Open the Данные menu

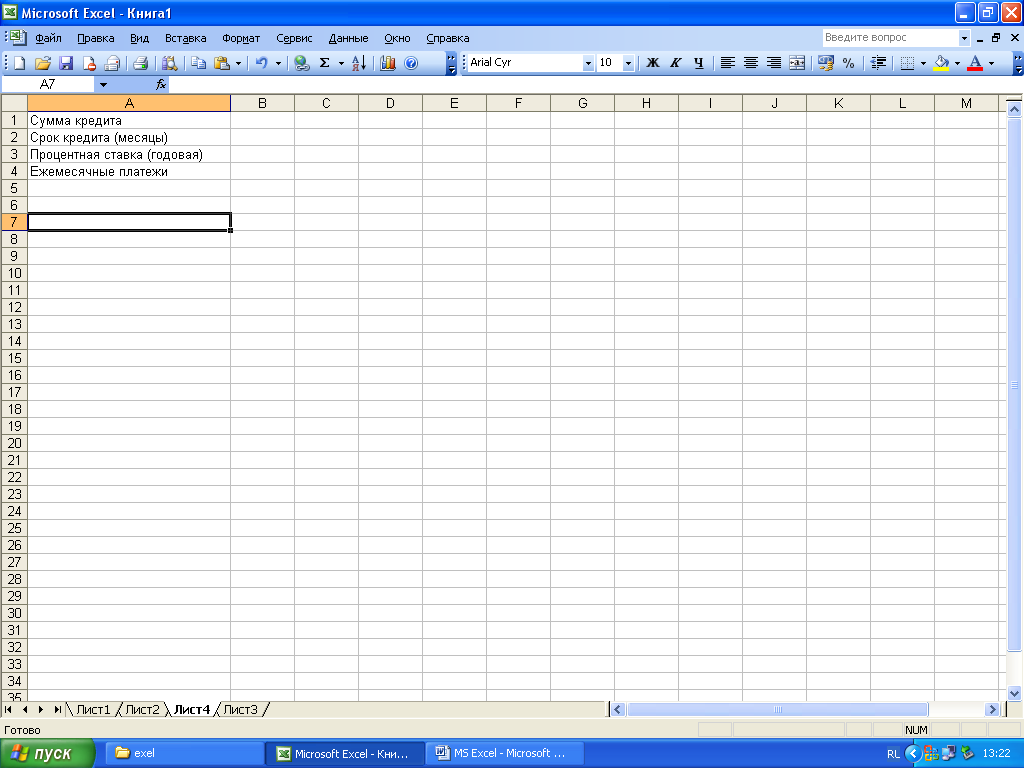[348, 38]
